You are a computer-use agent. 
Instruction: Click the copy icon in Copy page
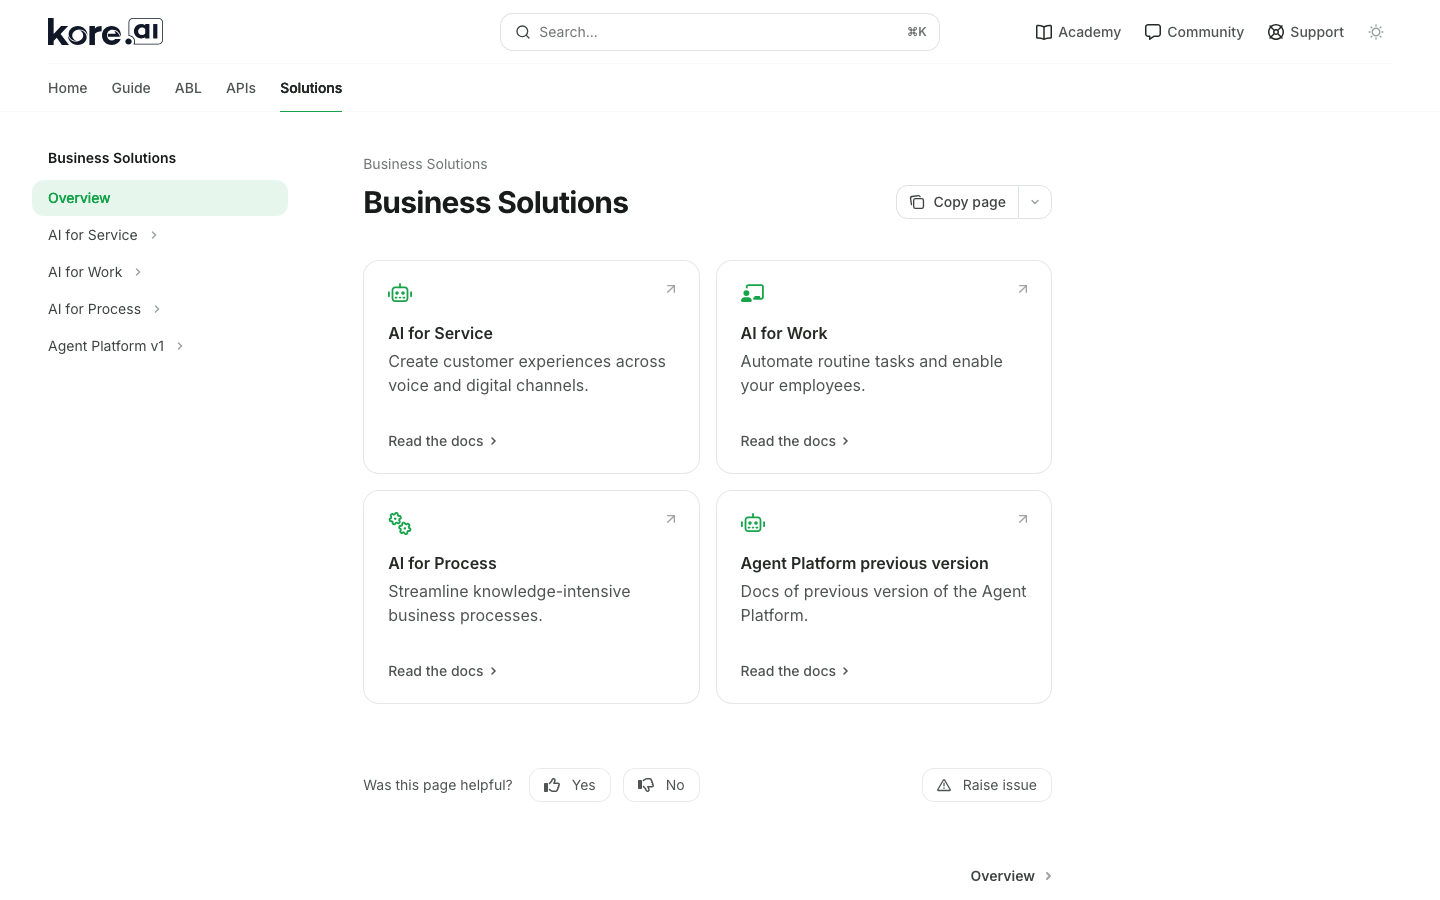click(x=917, y=202)
